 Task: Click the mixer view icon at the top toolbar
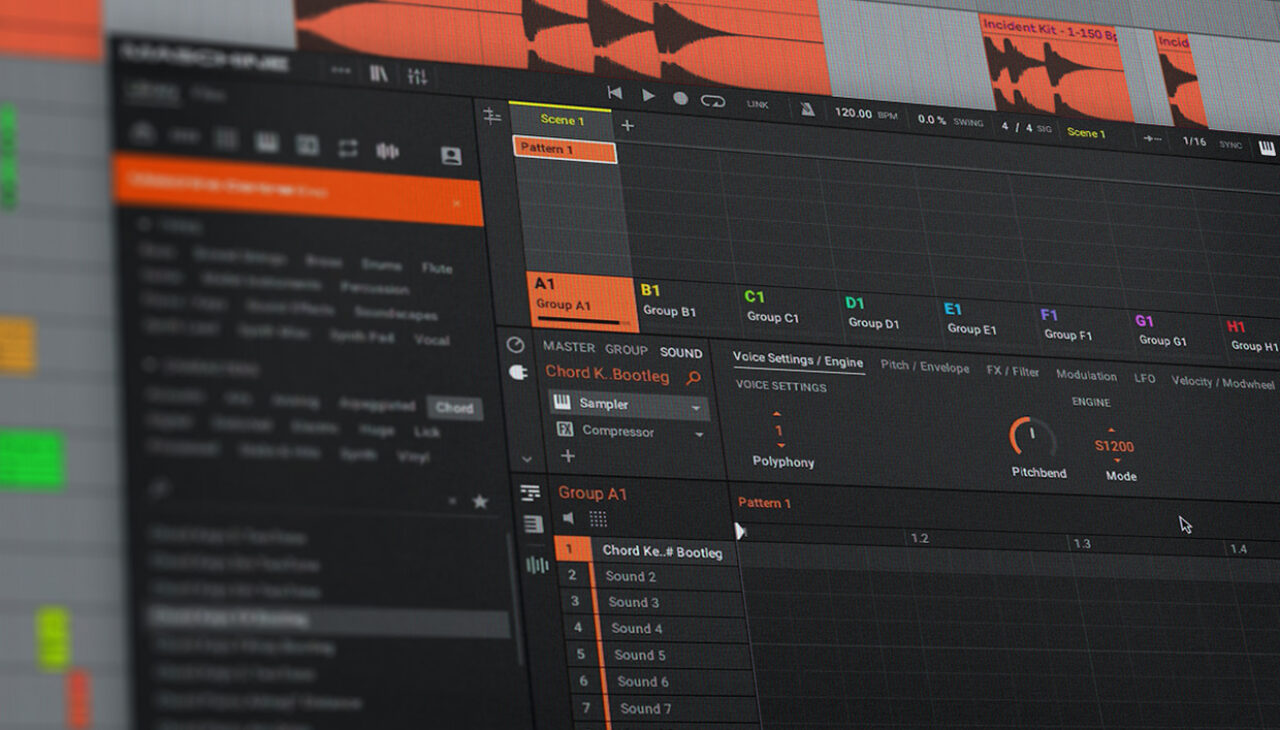(420, 74)
